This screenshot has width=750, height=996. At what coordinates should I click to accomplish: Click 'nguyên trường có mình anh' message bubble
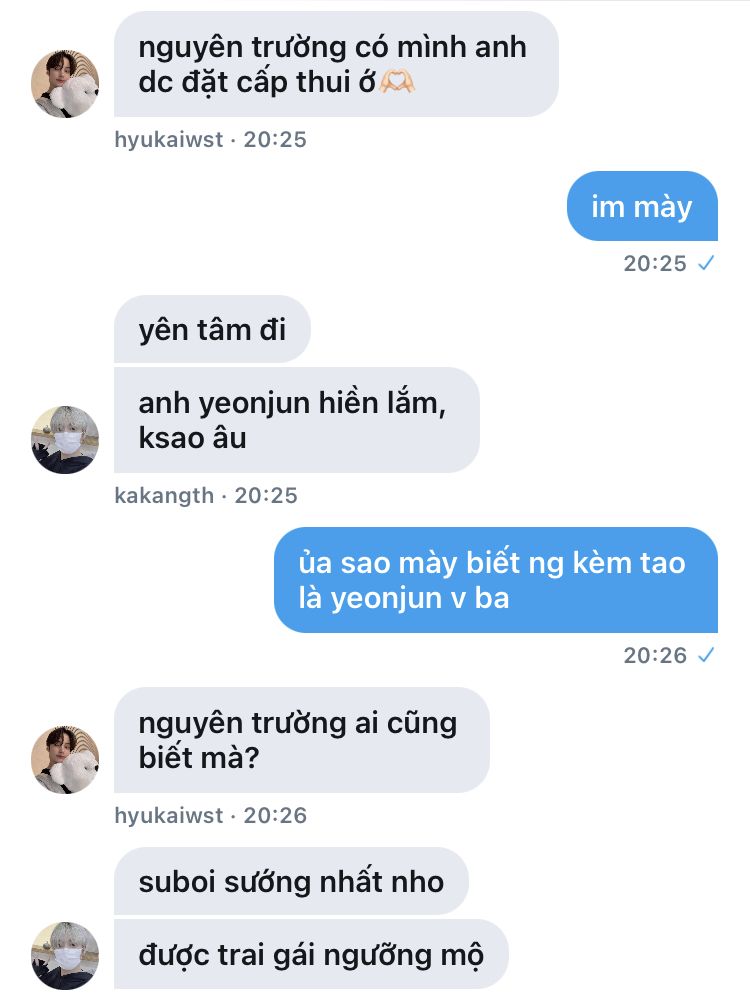pyautogui.click(x=336, y=64)
